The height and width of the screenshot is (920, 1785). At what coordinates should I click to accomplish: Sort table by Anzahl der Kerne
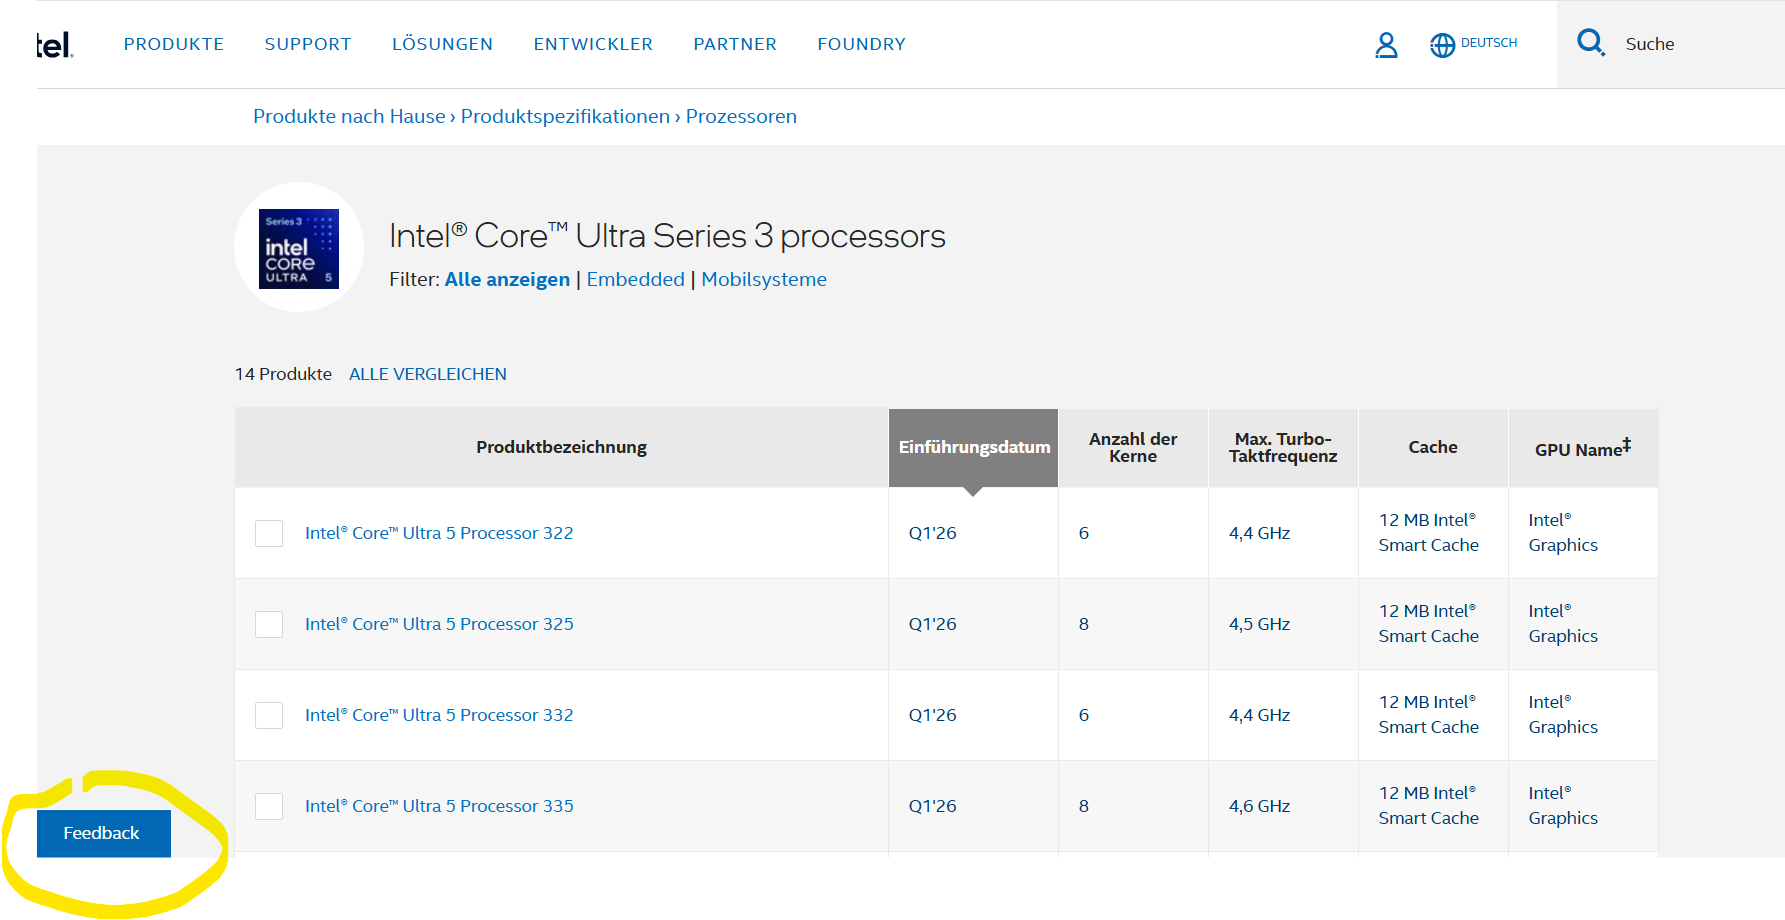pos(1133,447)
